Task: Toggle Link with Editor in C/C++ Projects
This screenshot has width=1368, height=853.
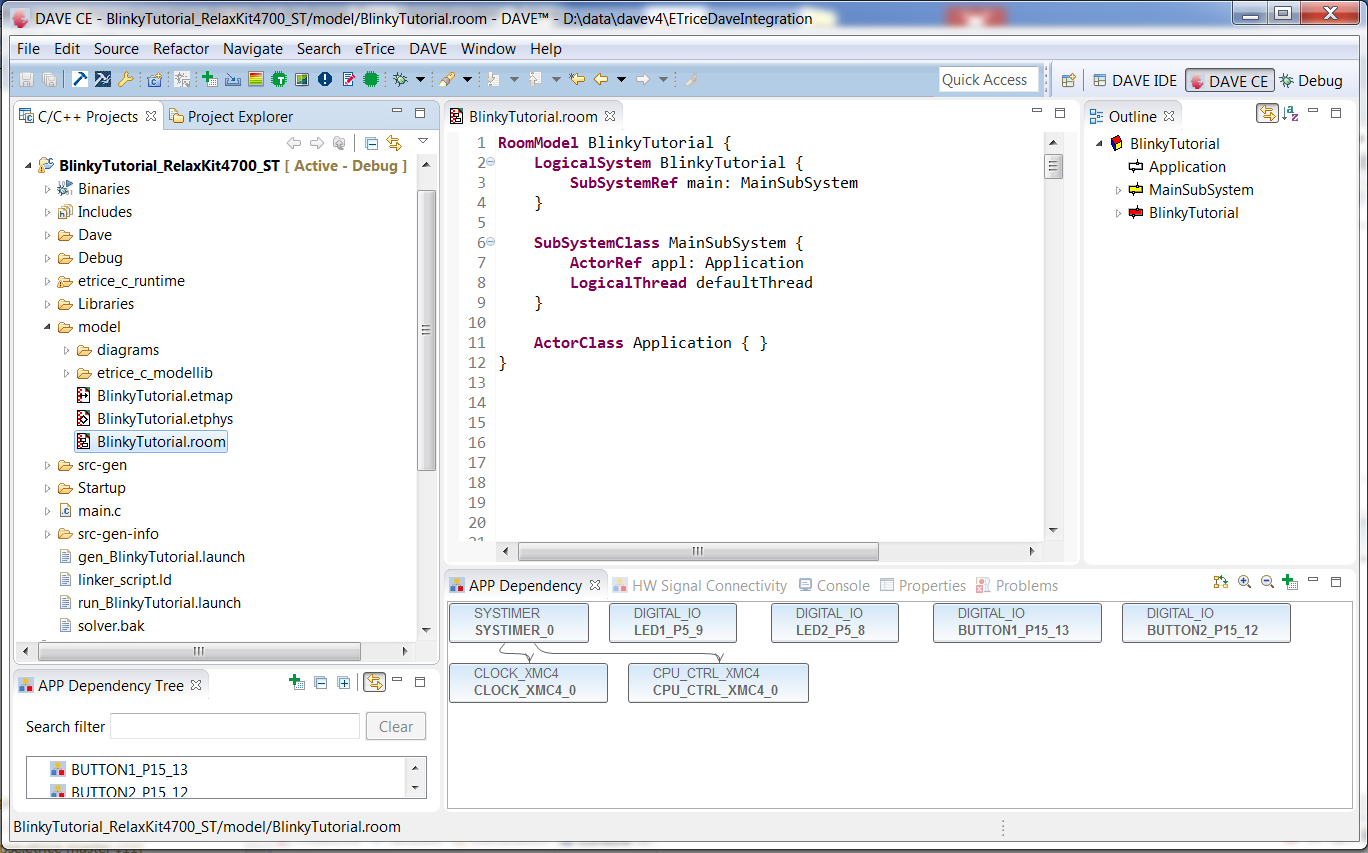Action: point(394,143)
